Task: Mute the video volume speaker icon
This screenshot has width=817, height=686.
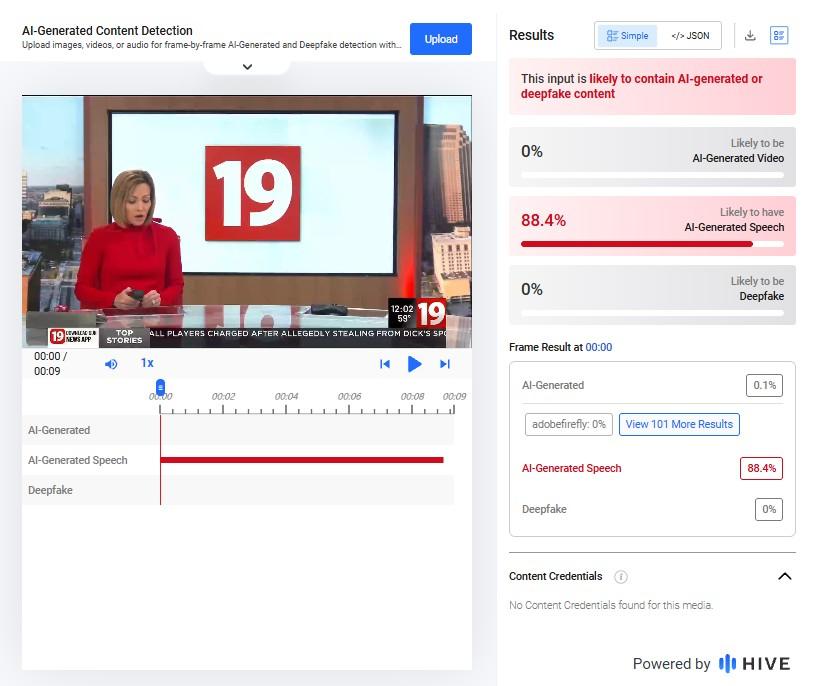Action: pyautogui.click(x=111, y=364)
